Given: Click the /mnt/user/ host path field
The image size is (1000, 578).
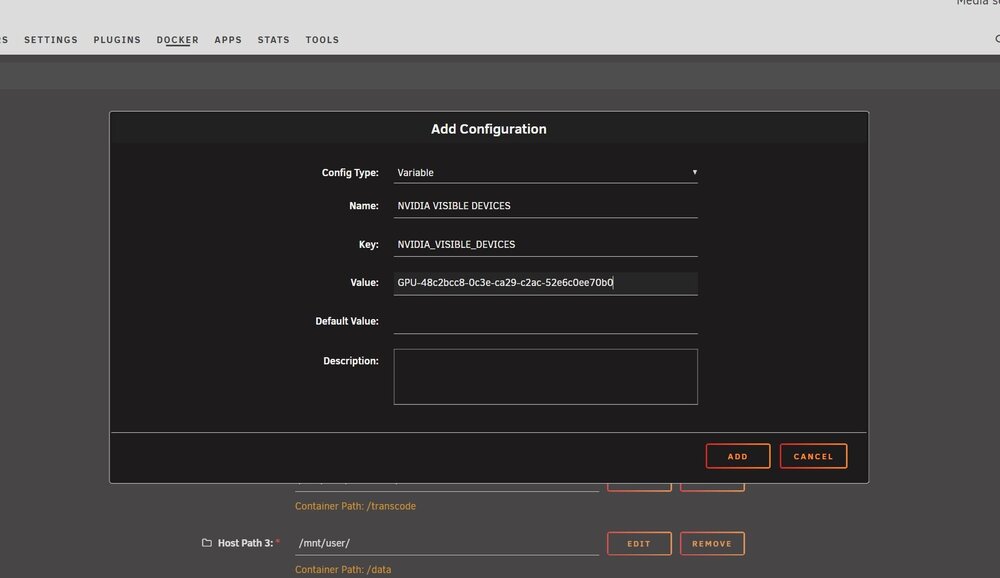Looking at the screenshot, I should click(x=446, y=544).
